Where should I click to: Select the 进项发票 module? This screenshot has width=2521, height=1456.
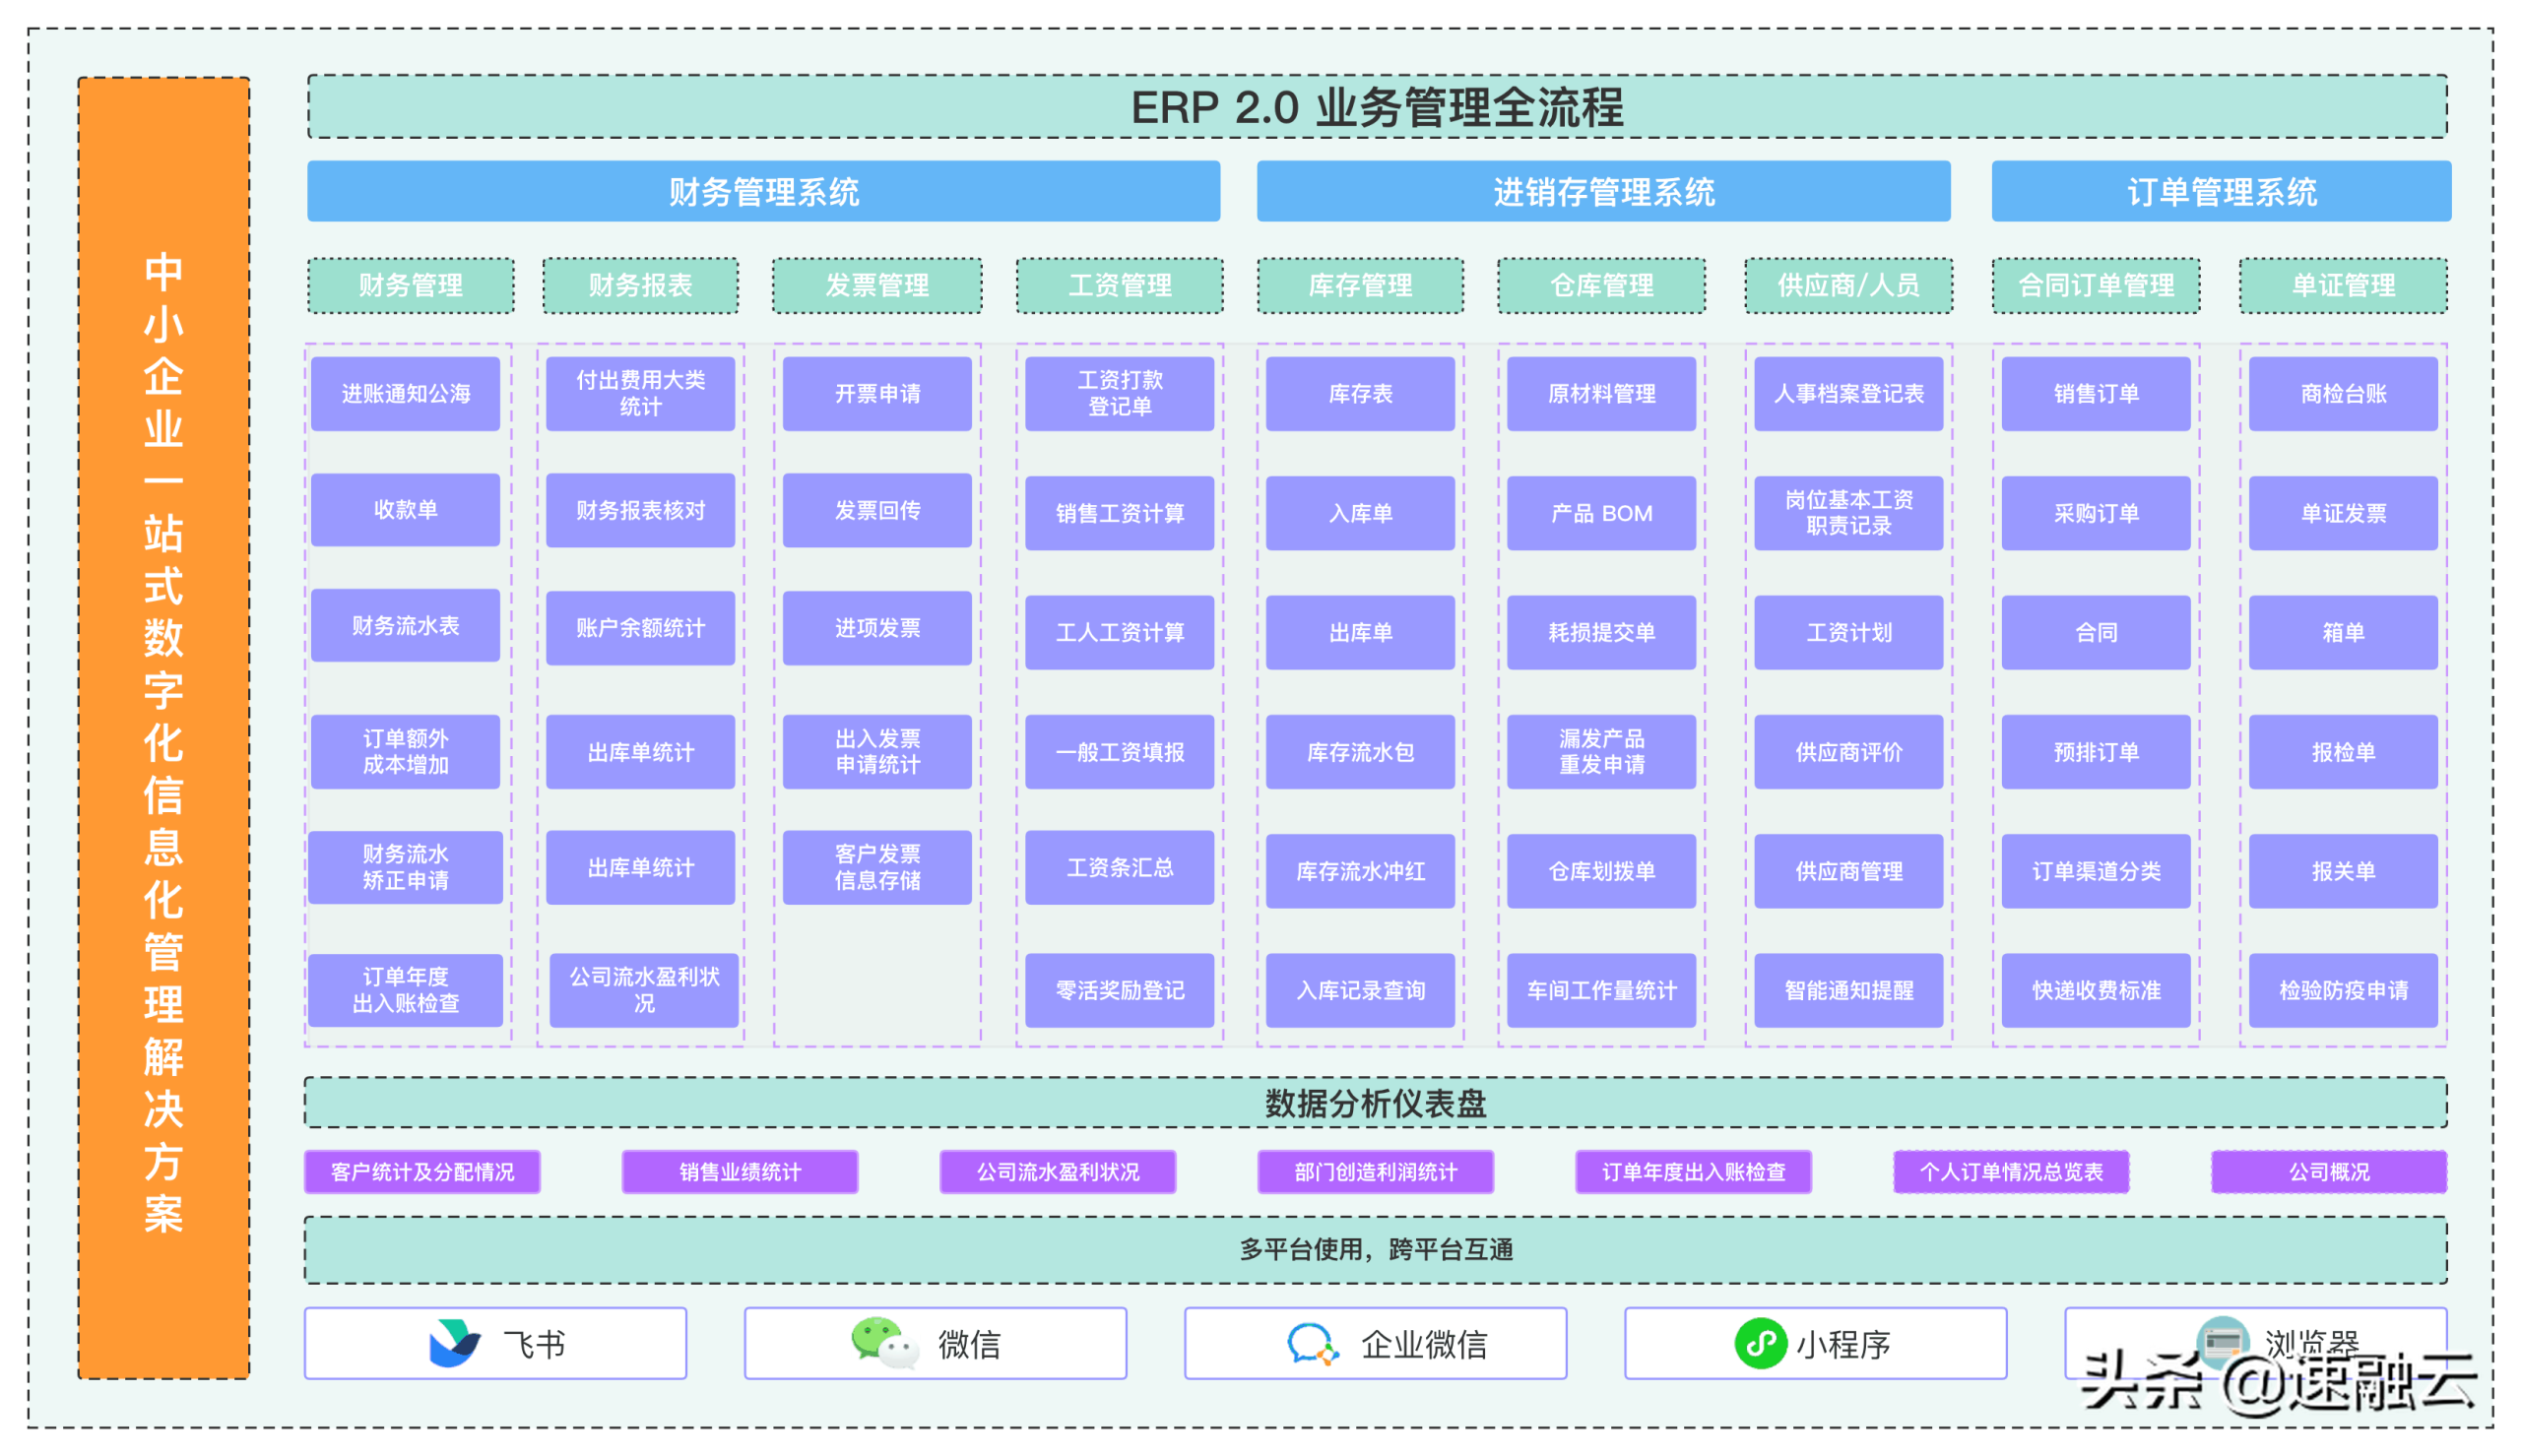[877, 628]
